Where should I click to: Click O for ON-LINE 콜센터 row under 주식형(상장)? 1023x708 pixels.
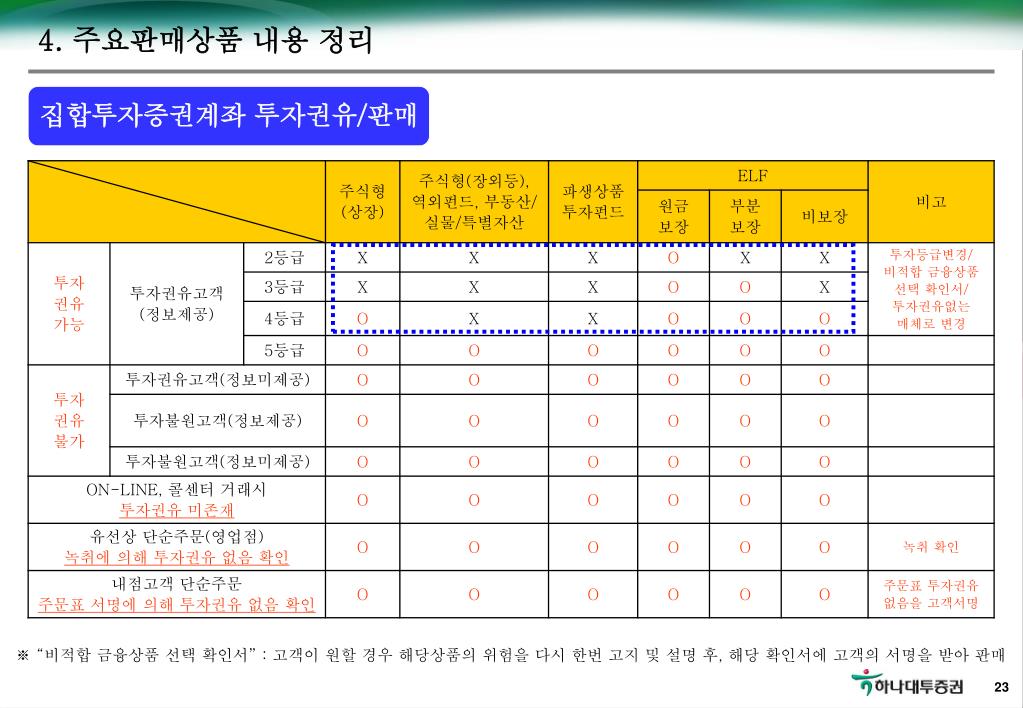point(363,500)
